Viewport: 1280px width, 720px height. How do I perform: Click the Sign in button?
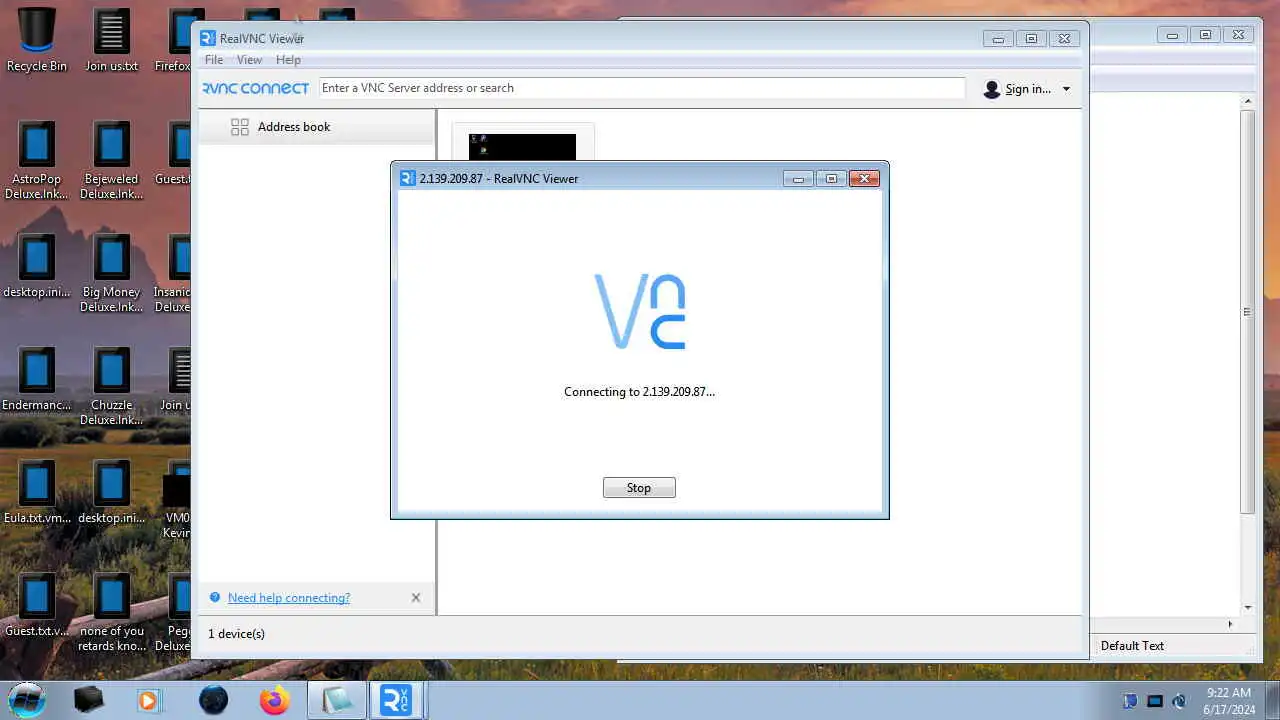tap(1027, 89)
